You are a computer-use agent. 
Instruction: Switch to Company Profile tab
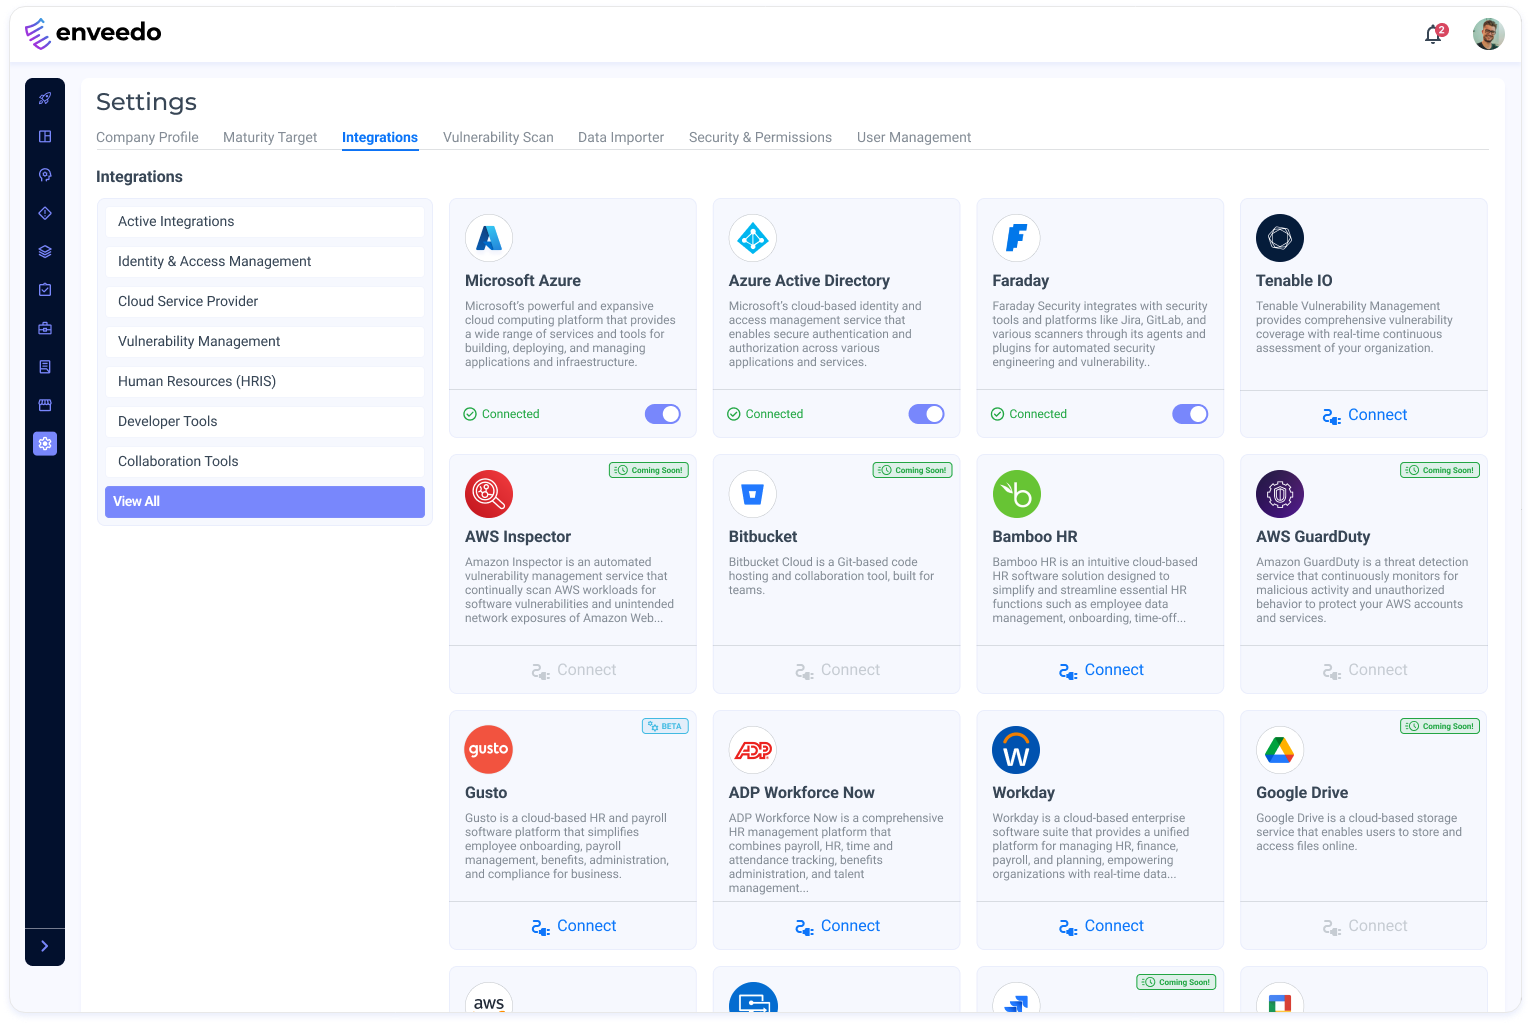pos(147,137)
